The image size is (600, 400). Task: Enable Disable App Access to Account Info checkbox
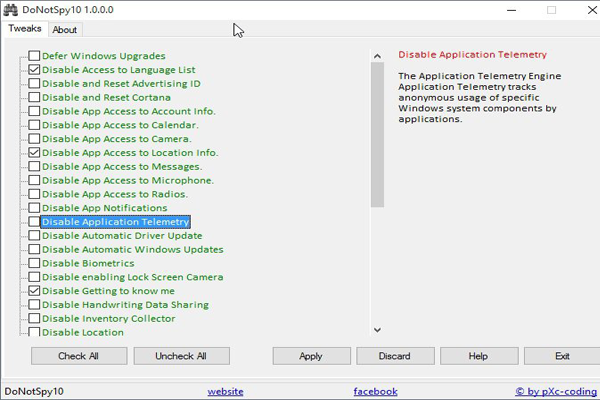pyautogui.click(x=34, y=111)
